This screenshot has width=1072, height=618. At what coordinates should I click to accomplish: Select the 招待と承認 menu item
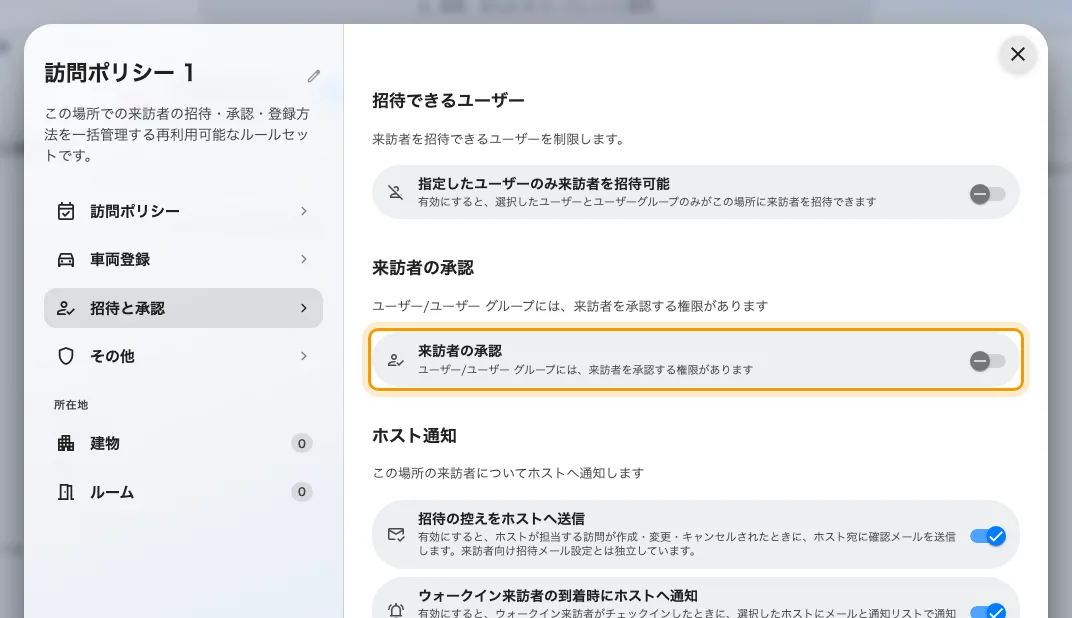[183, 308]
